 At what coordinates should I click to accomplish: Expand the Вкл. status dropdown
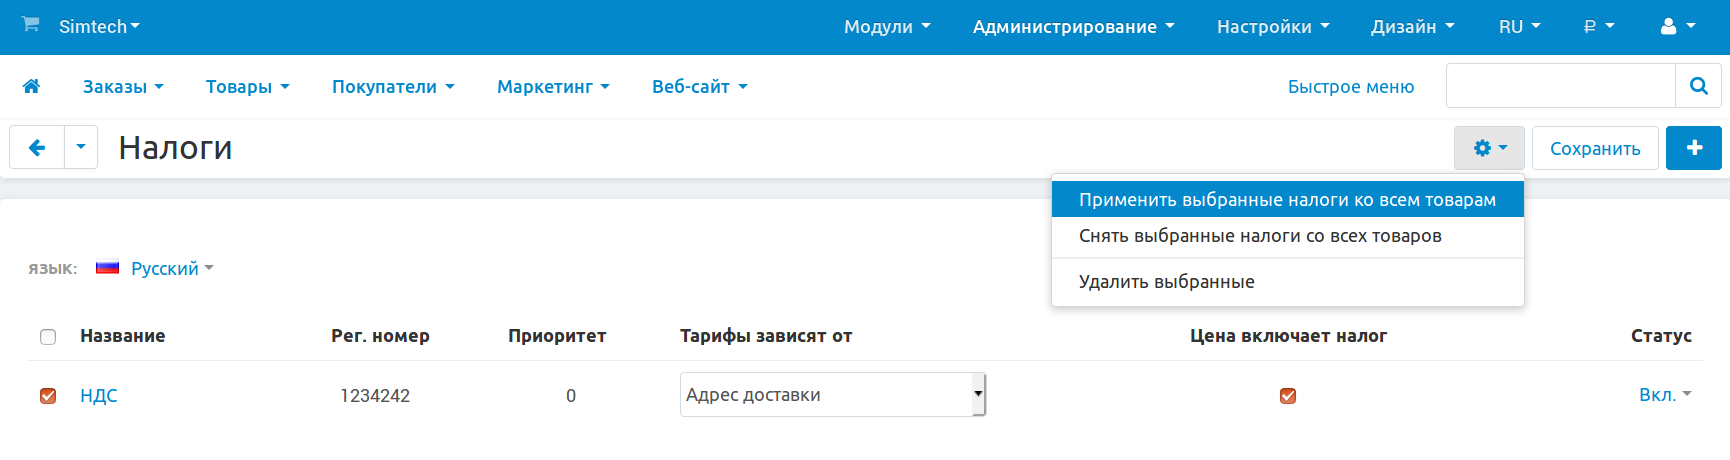[x=1664, y=395]
